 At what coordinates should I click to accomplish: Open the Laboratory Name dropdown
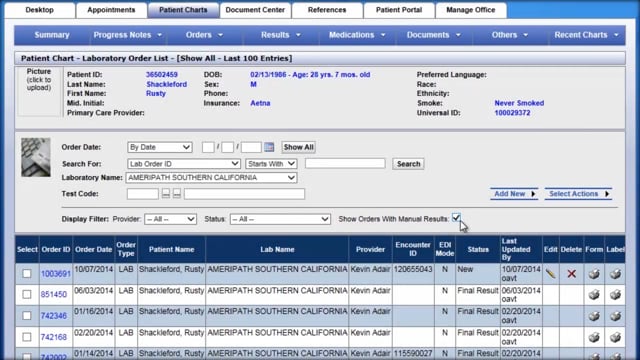click(x=211, y=178)
